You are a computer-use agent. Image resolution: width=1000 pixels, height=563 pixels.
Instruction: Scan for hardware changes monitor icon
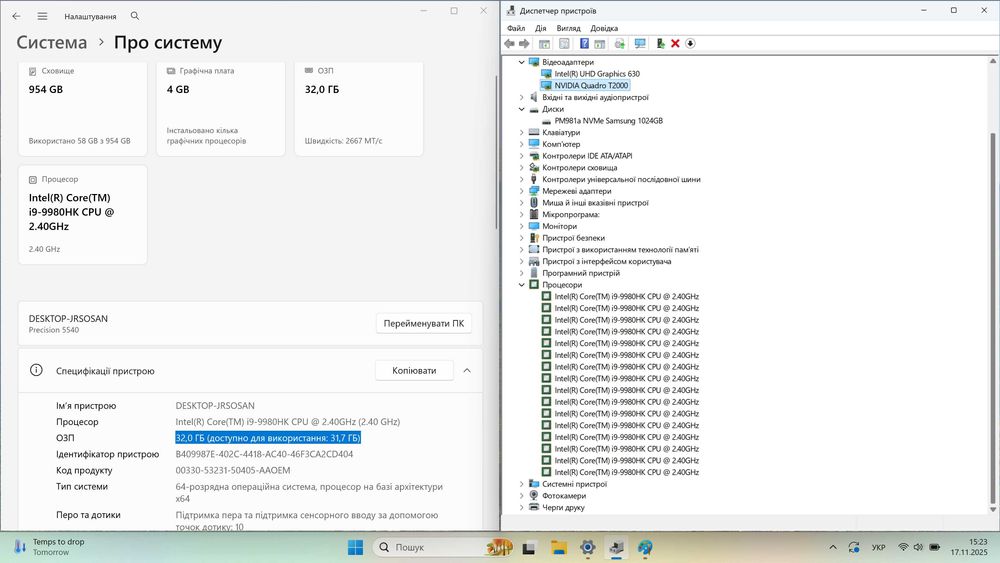[640, 43]
